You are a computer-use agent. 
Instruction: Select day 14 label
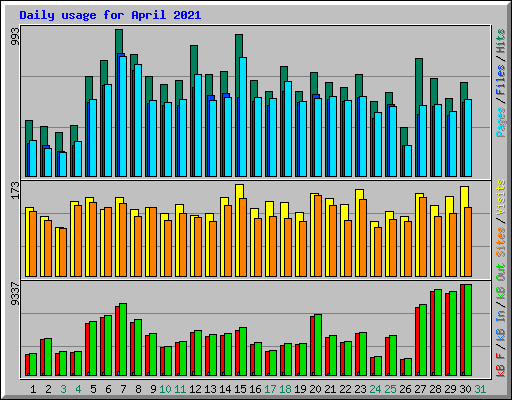225,389
